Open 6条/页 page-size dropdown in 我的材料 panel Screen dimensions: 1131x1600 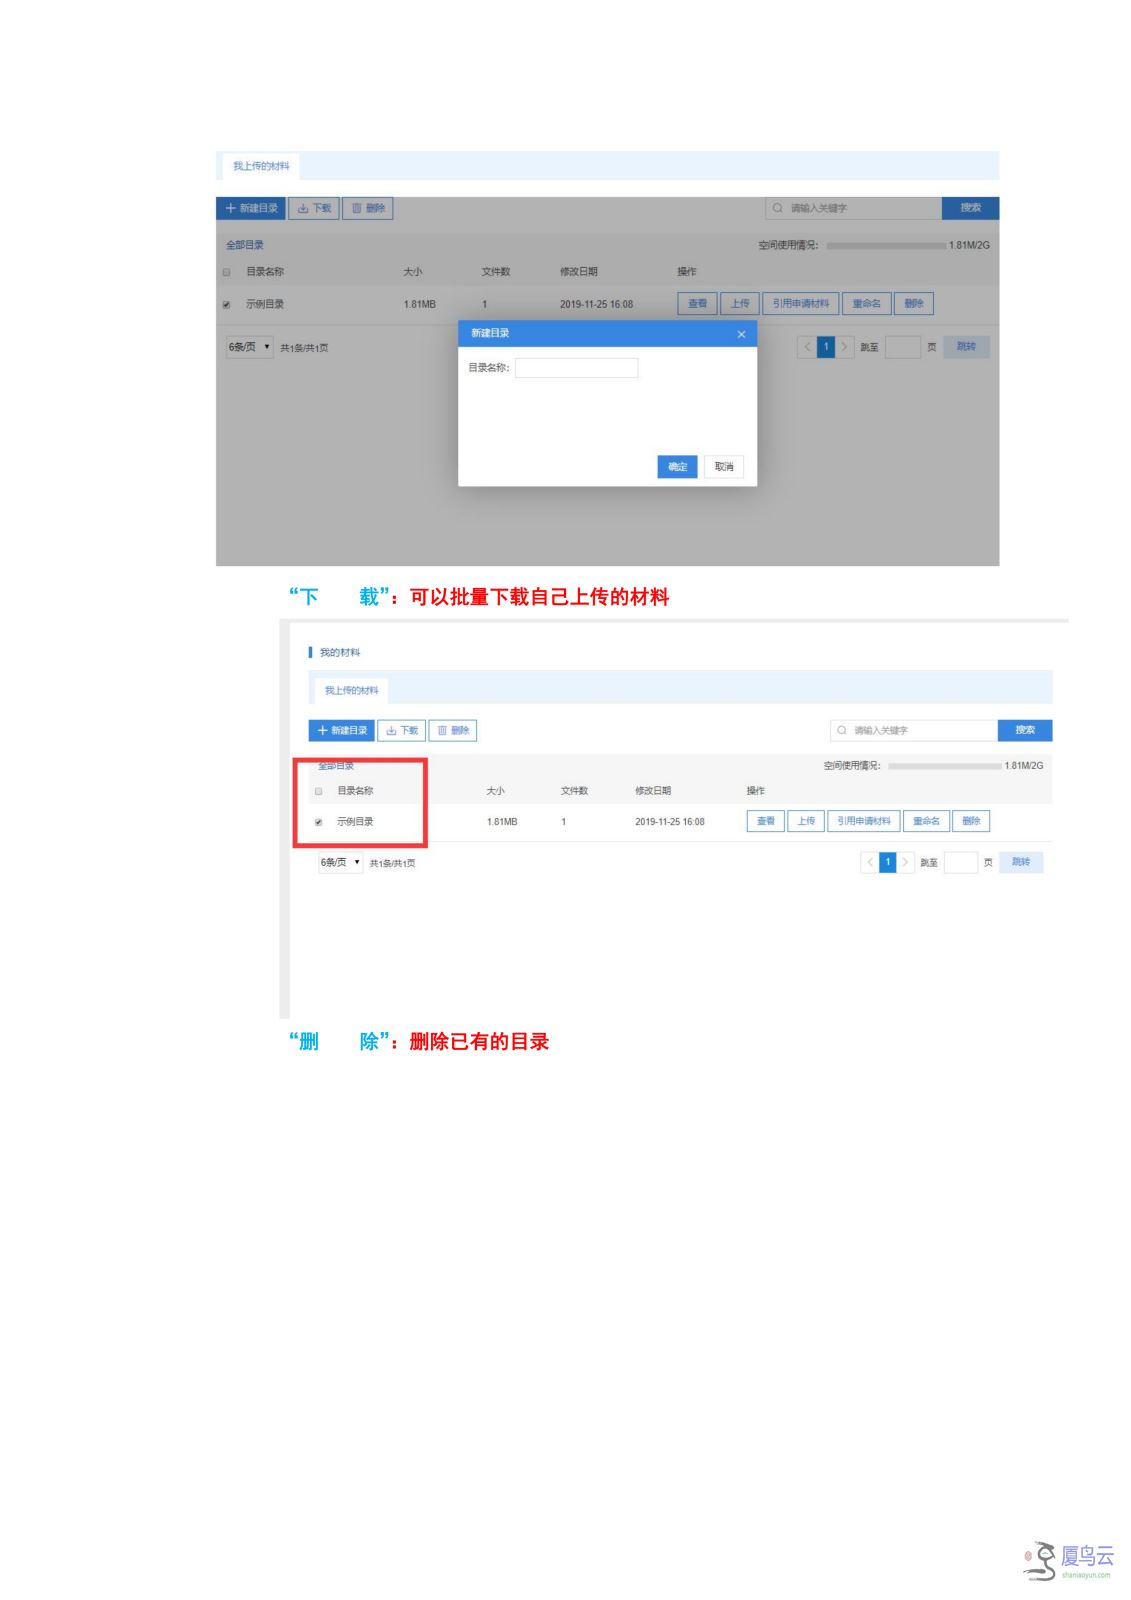click(x=341, y=862)
